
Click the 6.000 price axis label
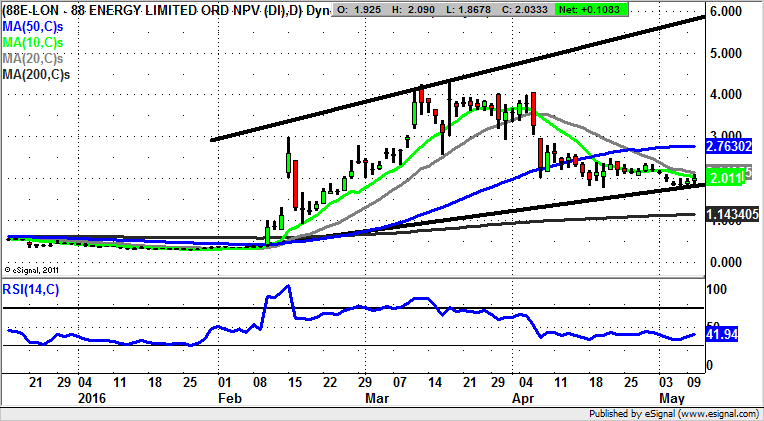point(727,12)
